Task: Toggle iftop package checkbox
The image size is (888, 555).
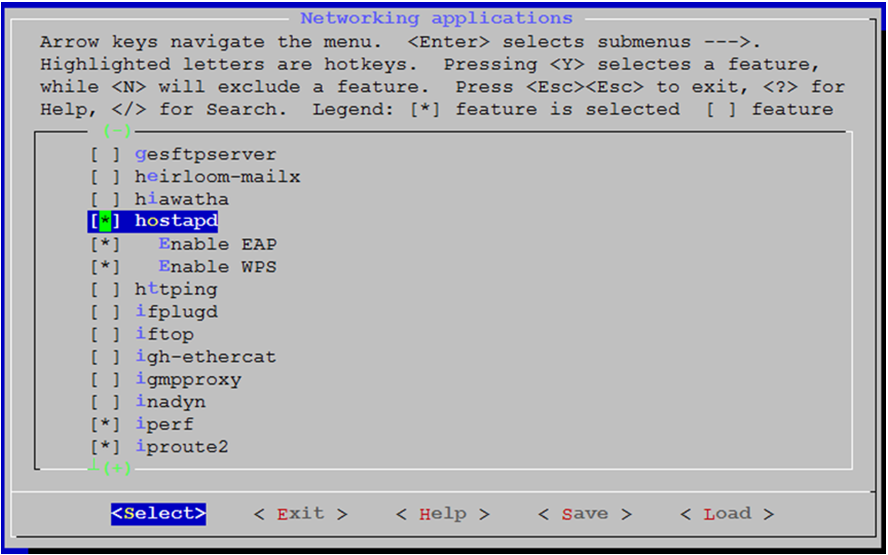Action: click(x=105, y=334)
